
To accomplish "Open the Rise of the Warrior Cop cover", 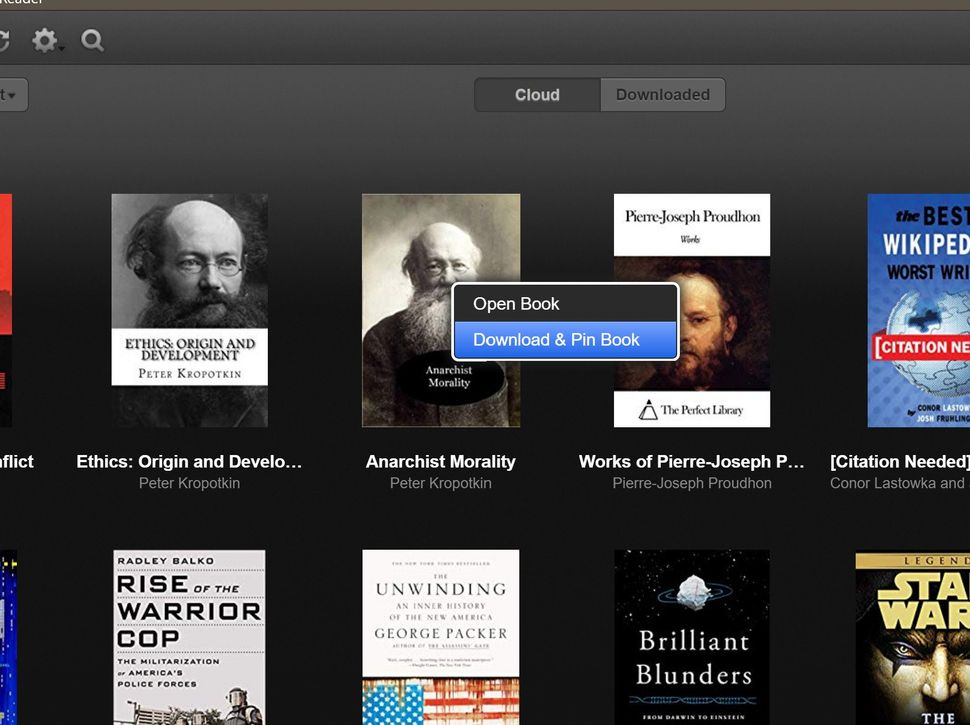I will coord(189,637).
